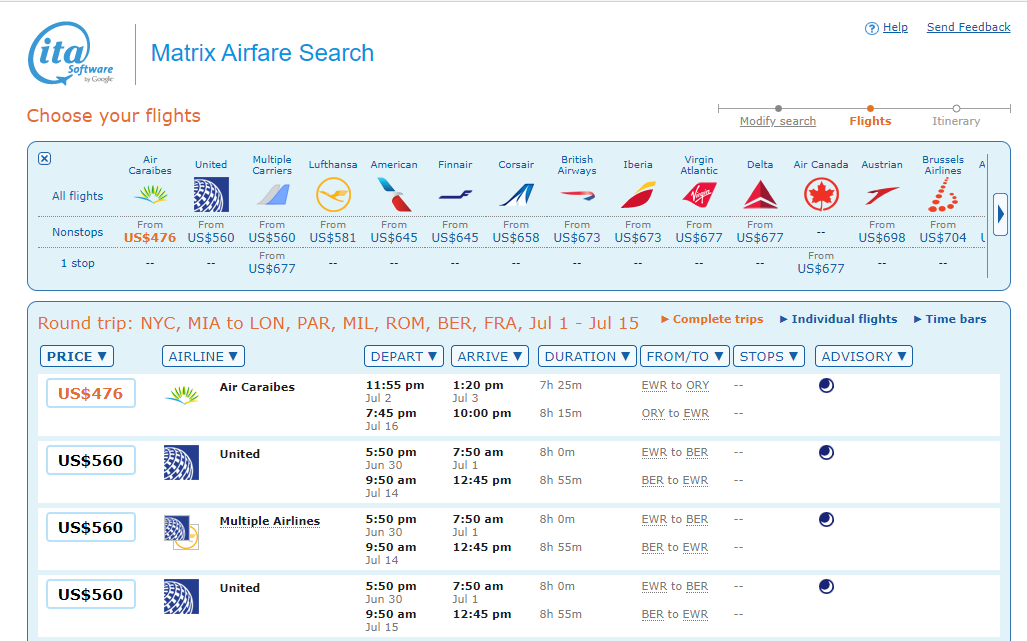1027x641 pixels.
Task: Click Corsair US$658 nonstop price
Action: pos(515,238)
